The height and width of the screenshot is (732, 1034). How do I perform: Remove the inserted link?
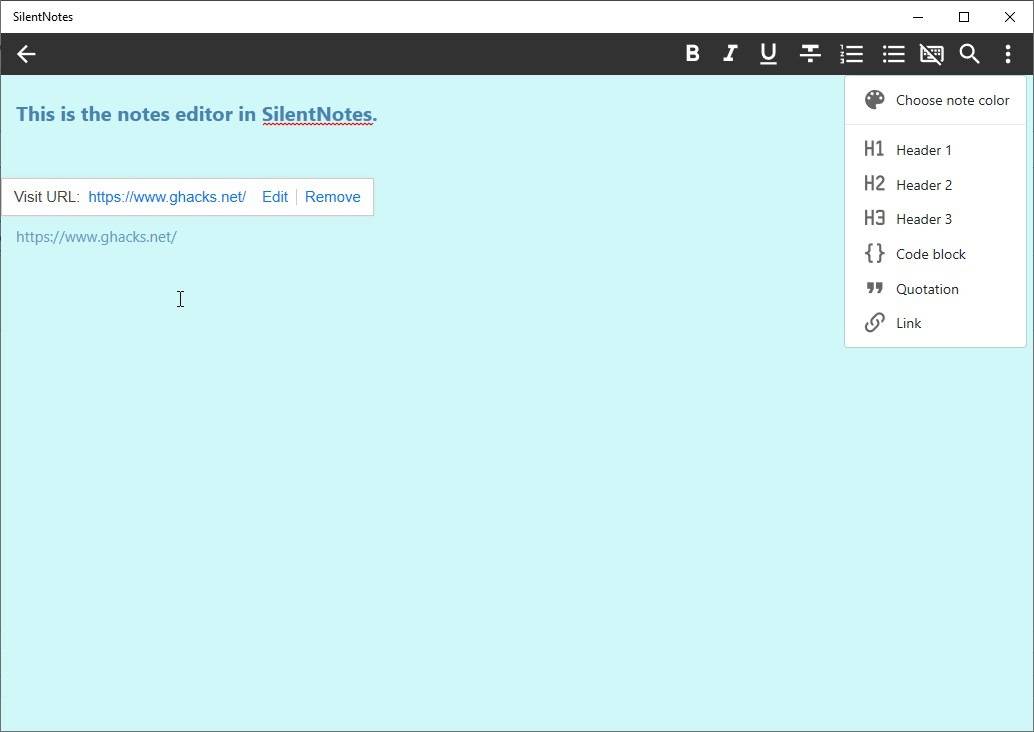[332, 197]
